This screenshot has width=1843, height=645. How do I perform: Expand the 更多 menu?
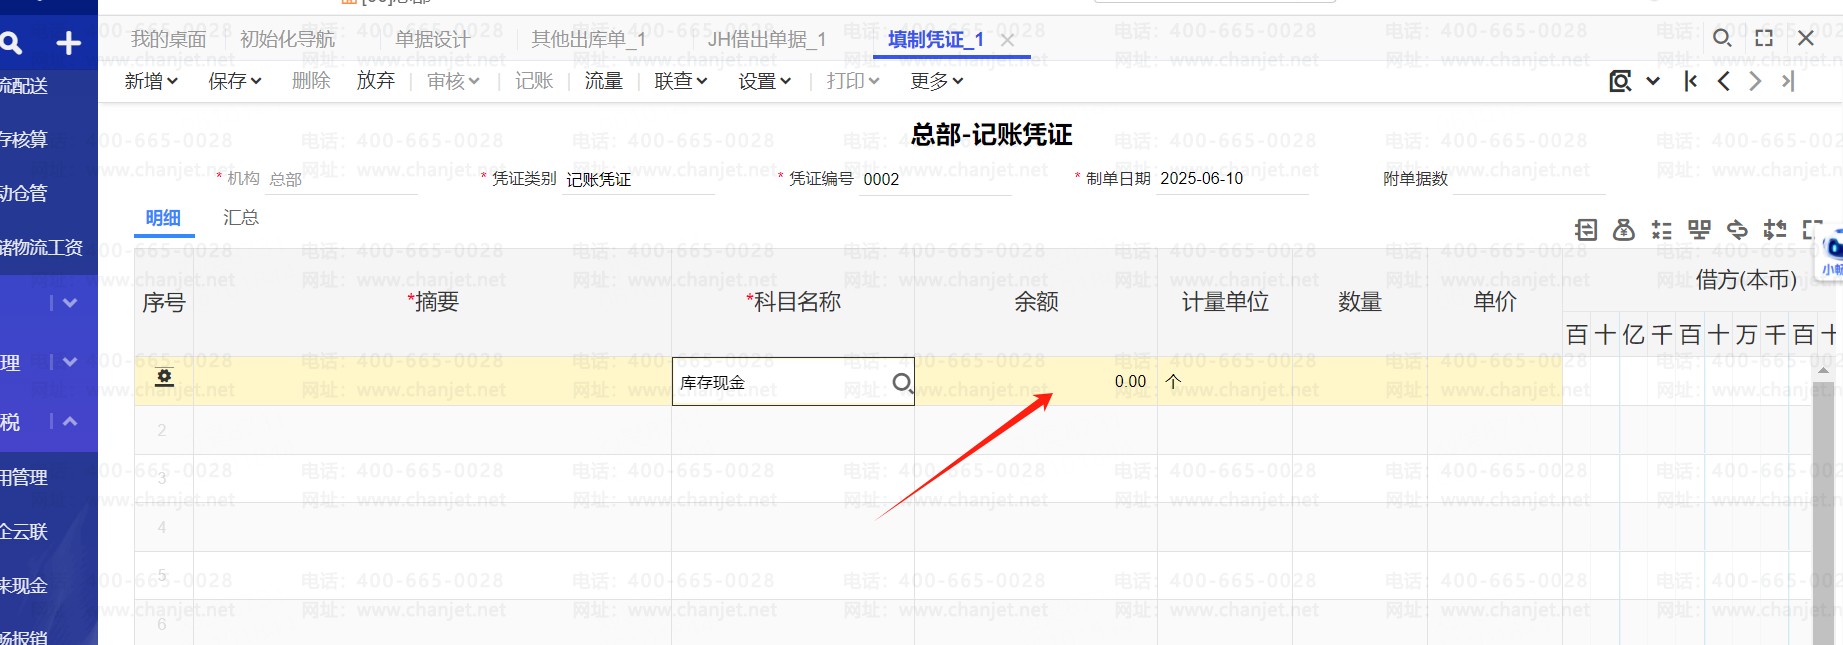pos(936,81)
